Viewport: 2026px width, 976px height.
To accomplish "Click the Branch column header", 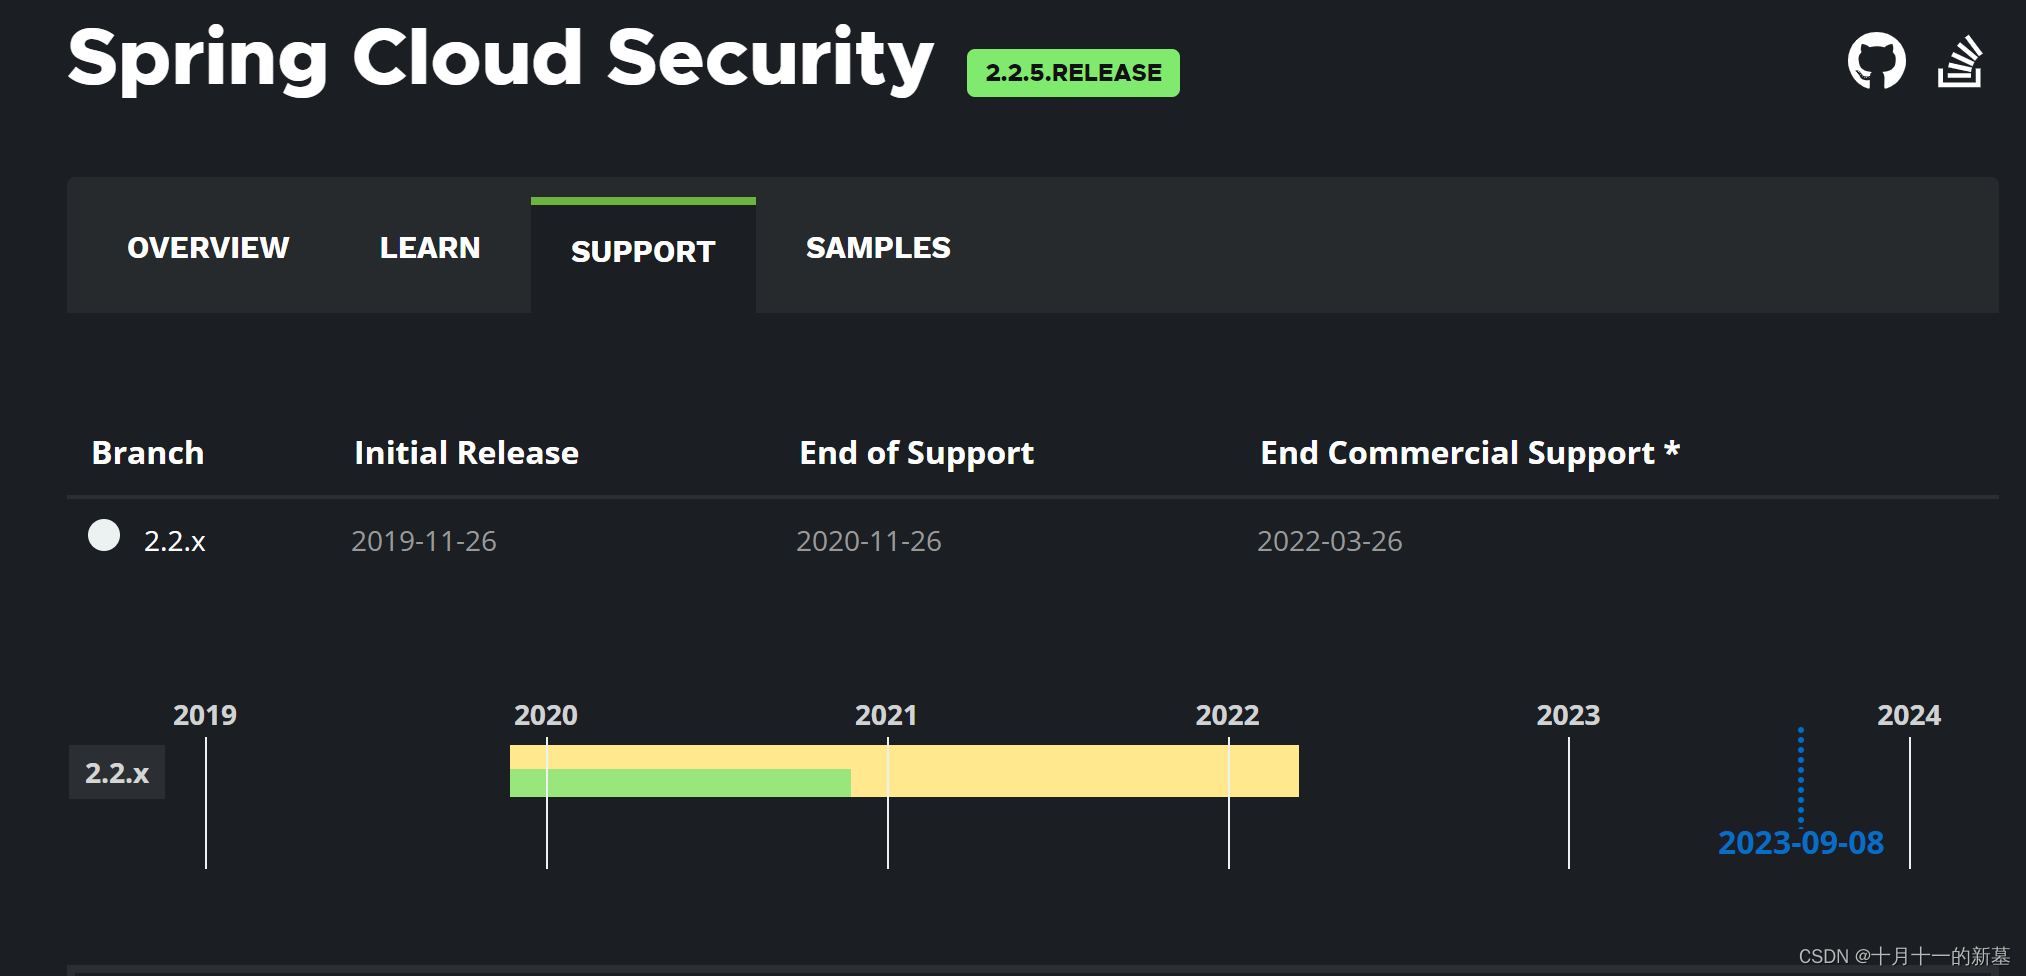I will tap(147, 453).
